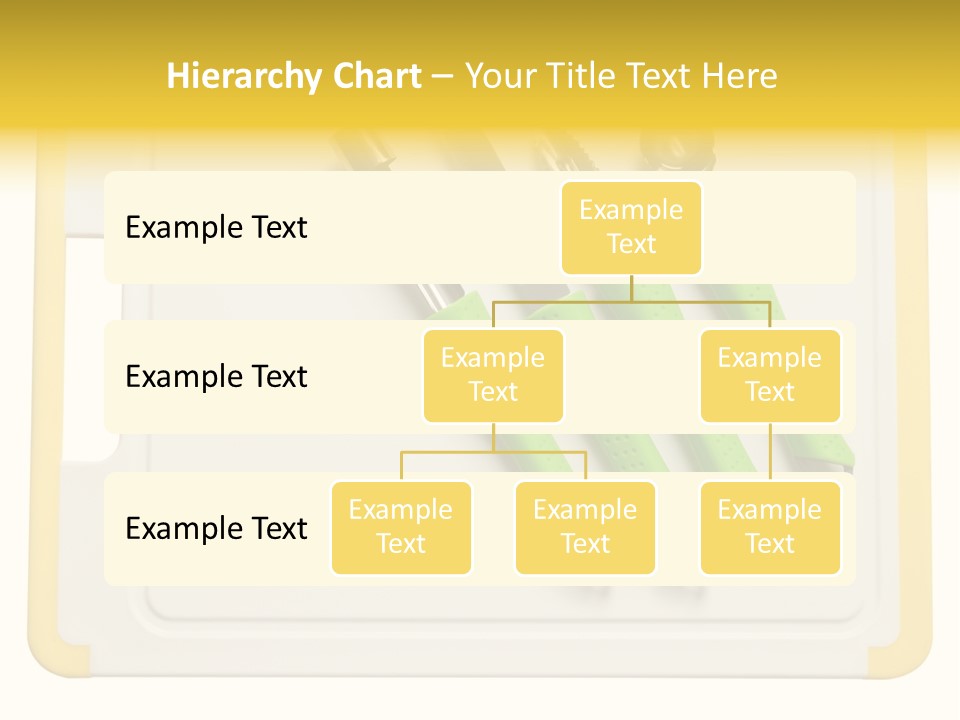Select the connector branching to bottom-left boxes

[x=493, y=451]
